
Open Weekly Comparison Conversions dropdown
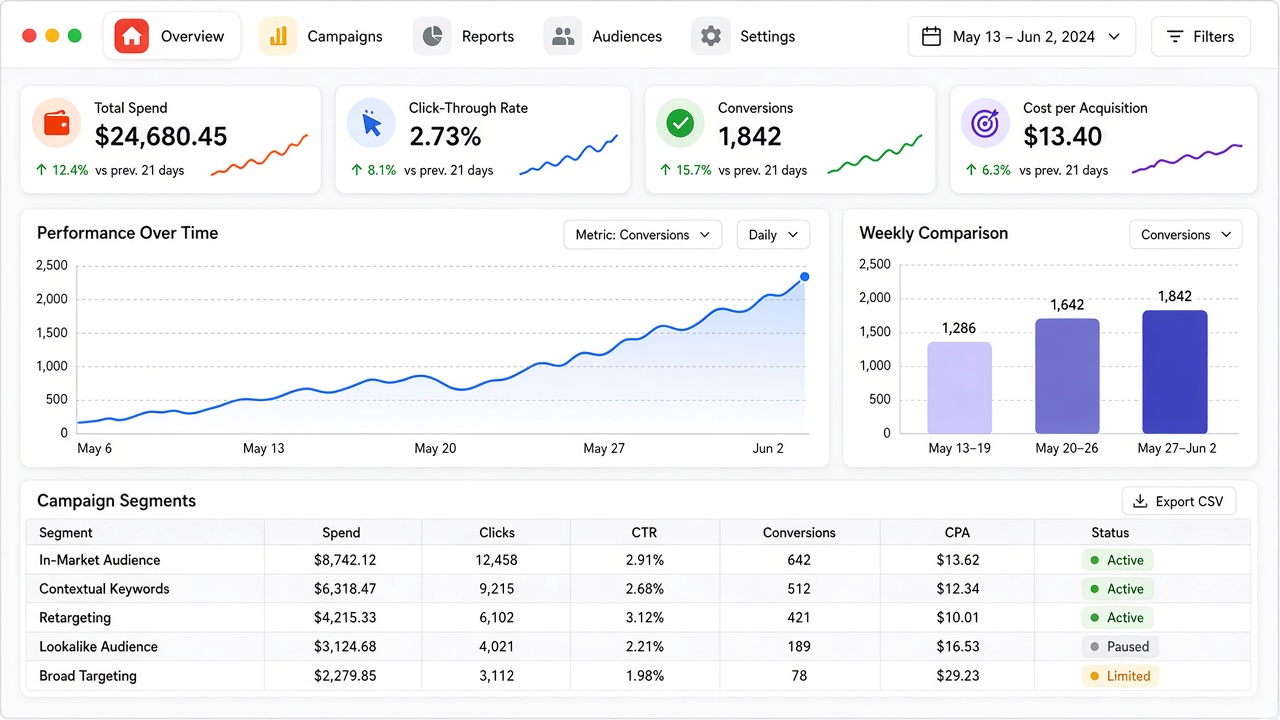coord(1186,235)
